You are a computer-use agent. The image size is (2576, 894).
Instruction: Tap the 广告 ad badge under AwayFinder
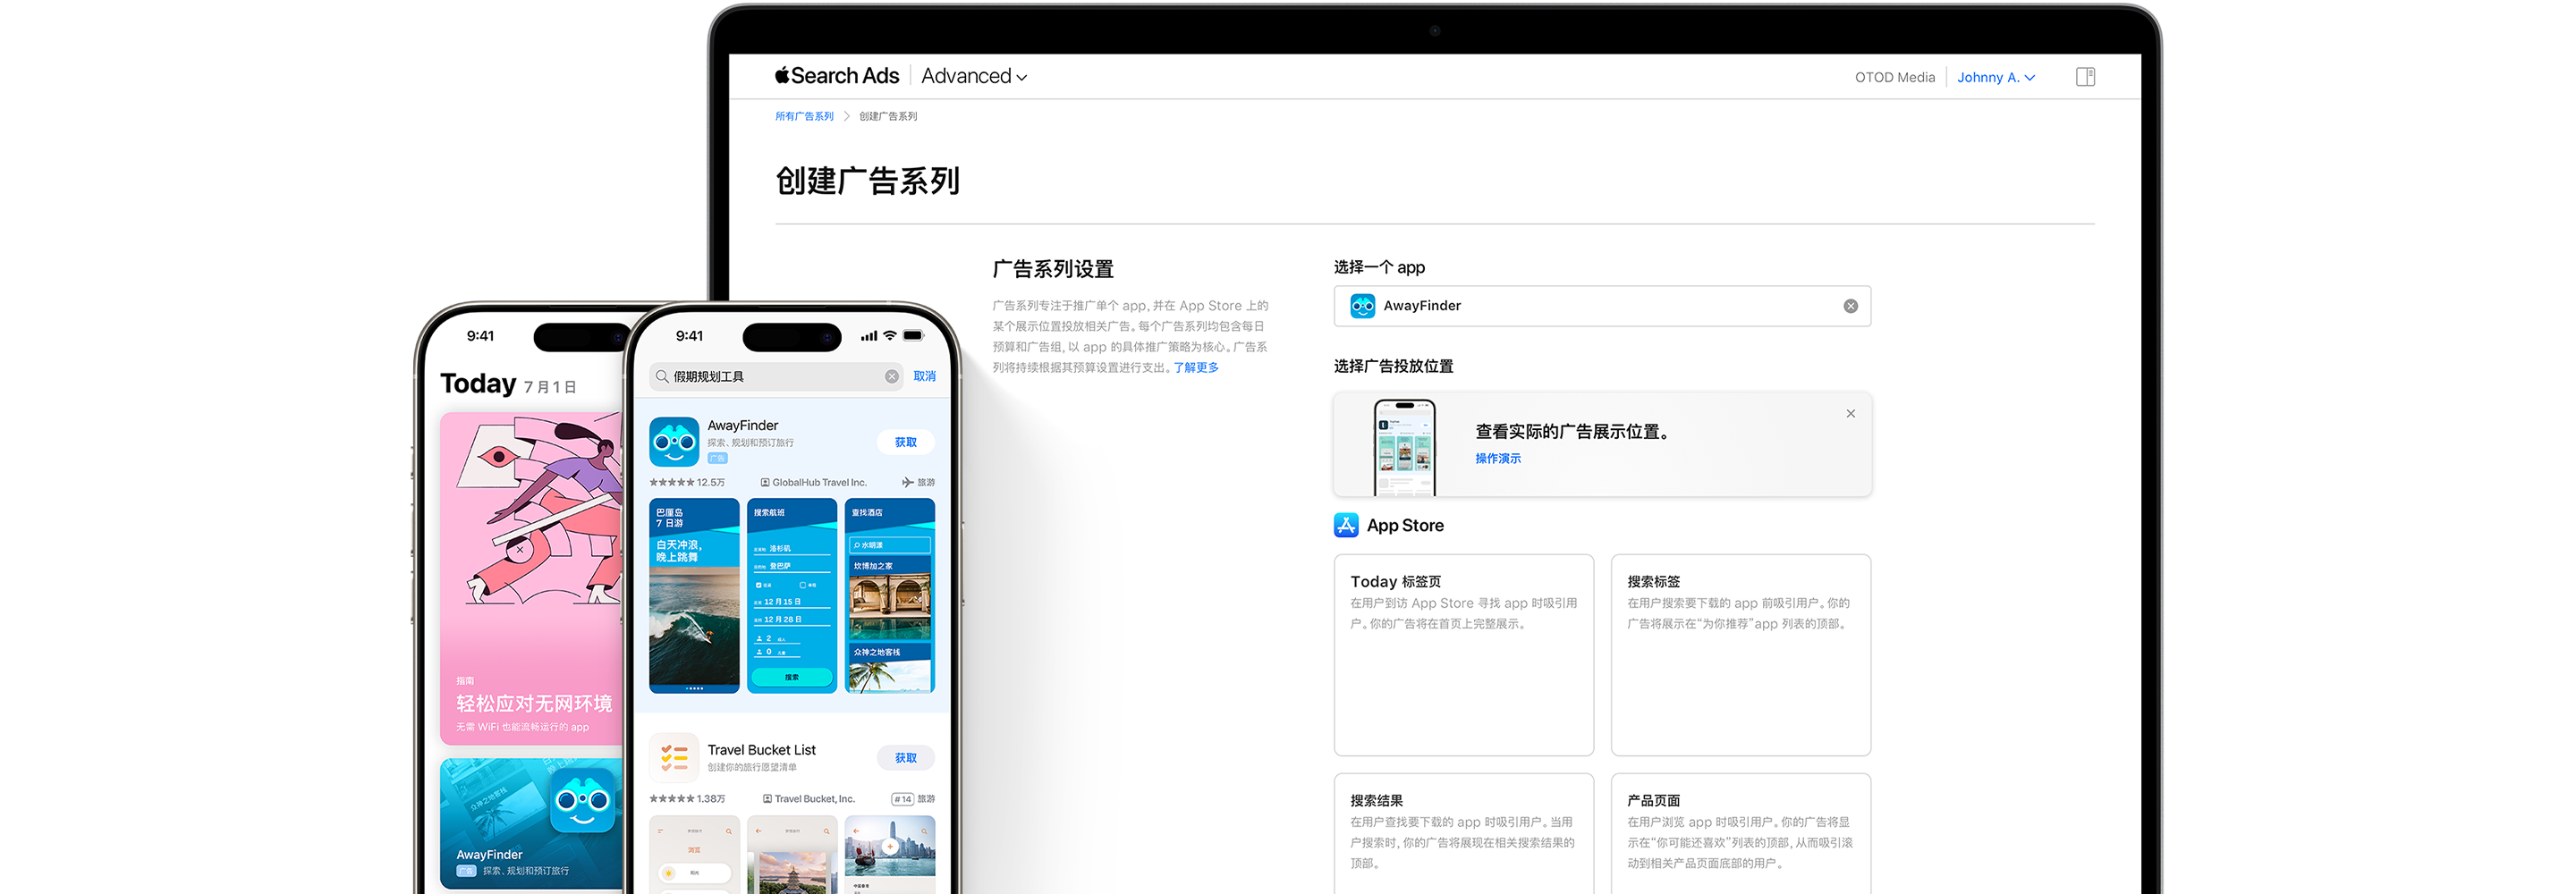(717, 459)
